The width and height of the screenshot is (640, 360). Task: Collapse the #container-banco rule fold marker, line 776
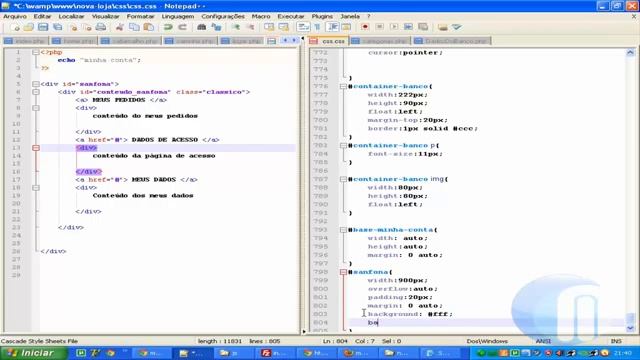[343, 87]
